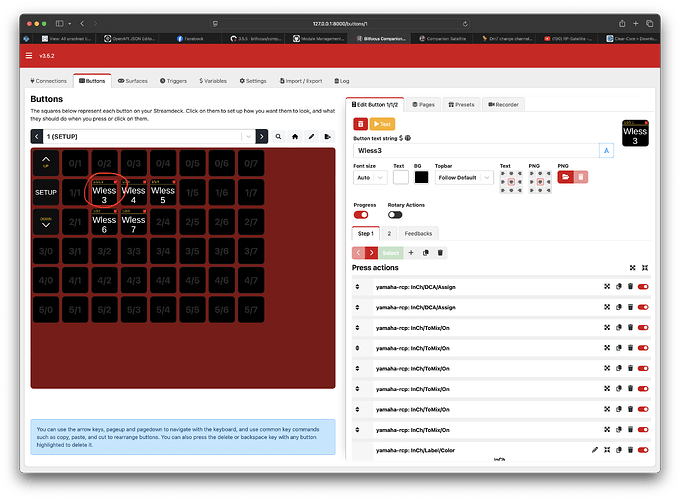
Task: Select center in the PNG alignment grid
Action: [540, 182]
